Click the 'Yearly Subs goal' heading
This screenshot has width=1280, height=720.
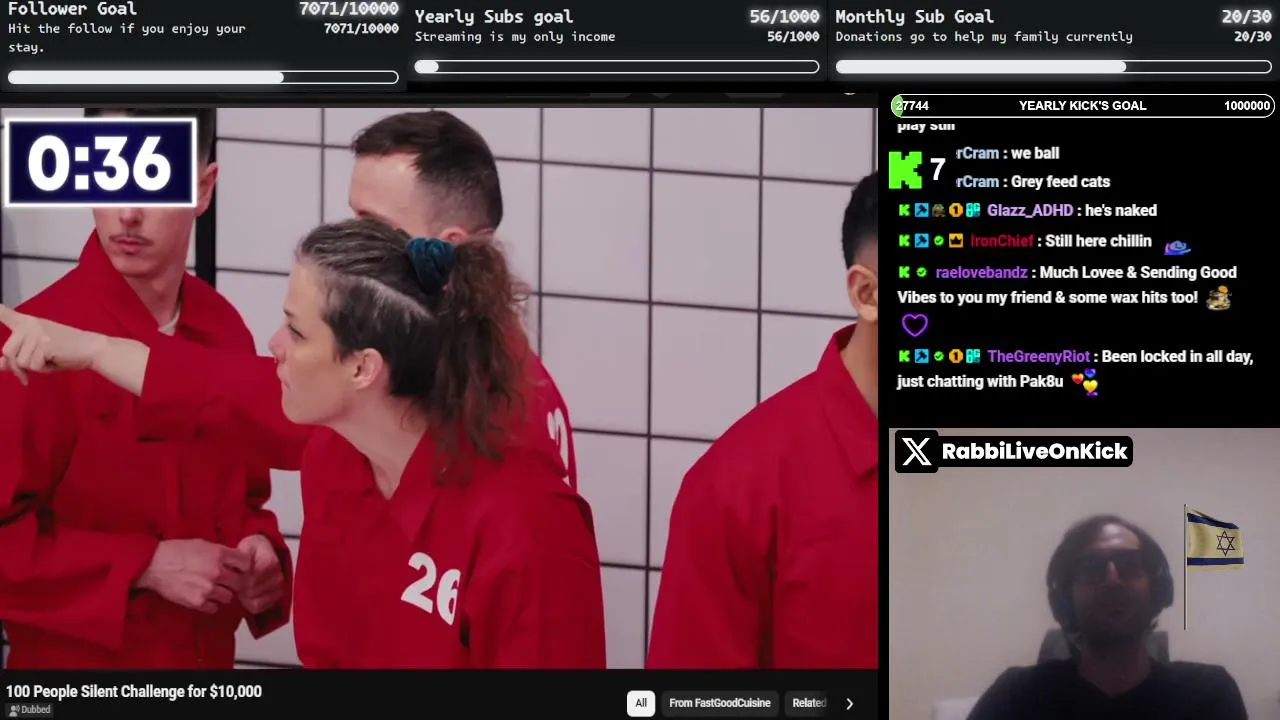tap(494, 16)
